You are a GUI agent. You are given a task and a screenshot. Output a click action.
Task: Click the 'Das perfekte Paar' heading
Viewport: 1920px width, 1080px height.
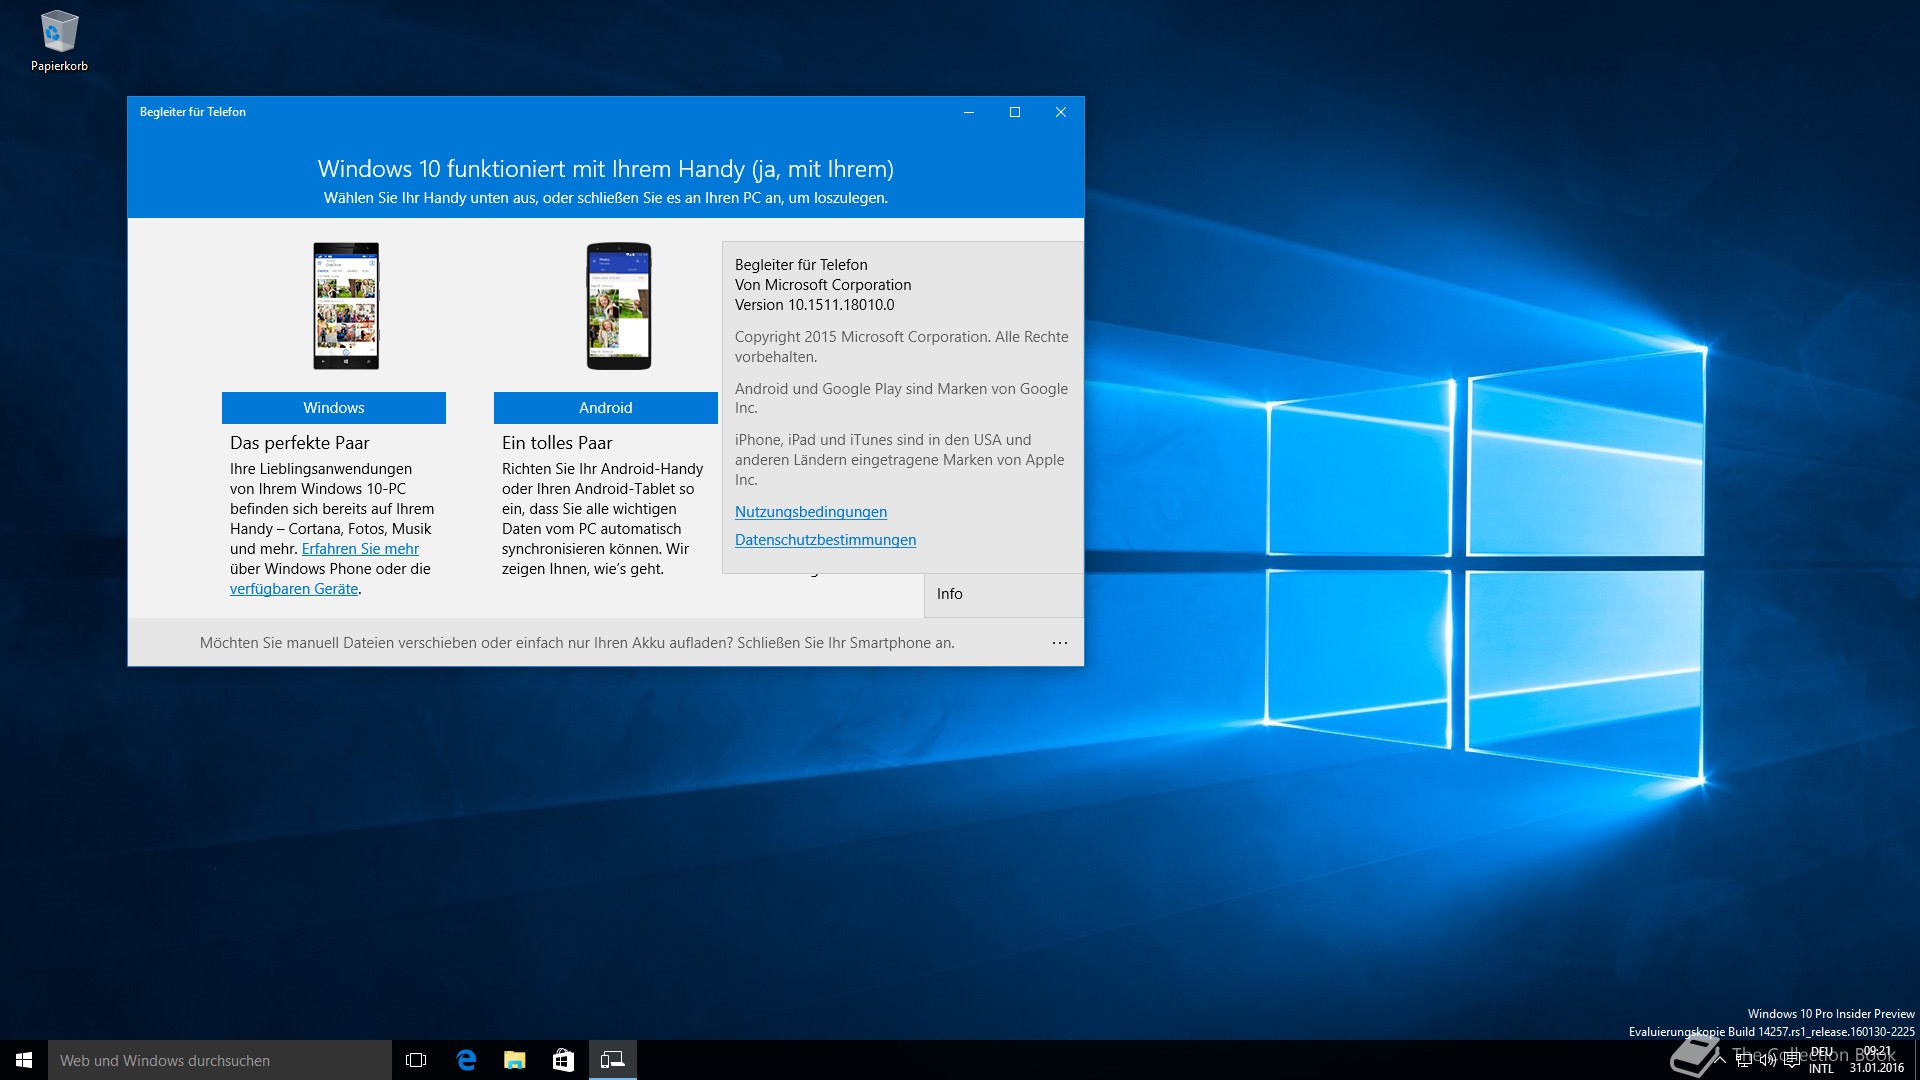299,443
